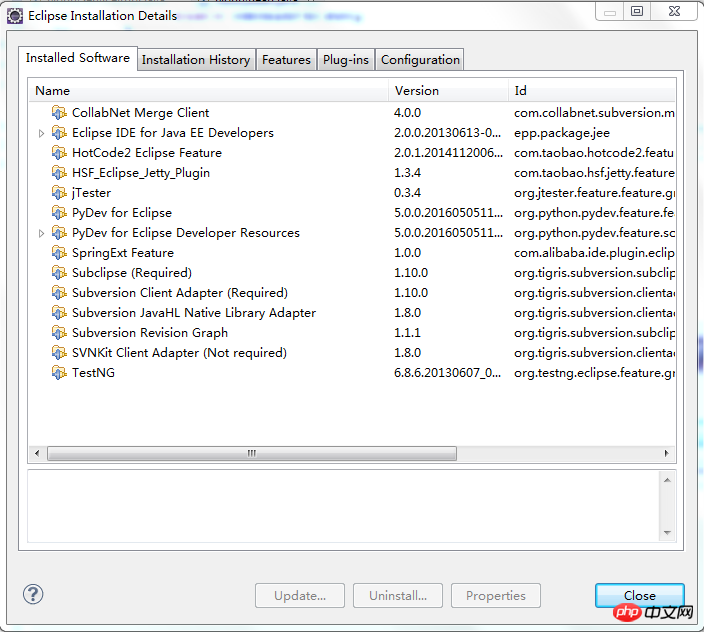Click the Subclipse (Required) feature icon
Screen dimensions: 704x632
tap(59, 272)
